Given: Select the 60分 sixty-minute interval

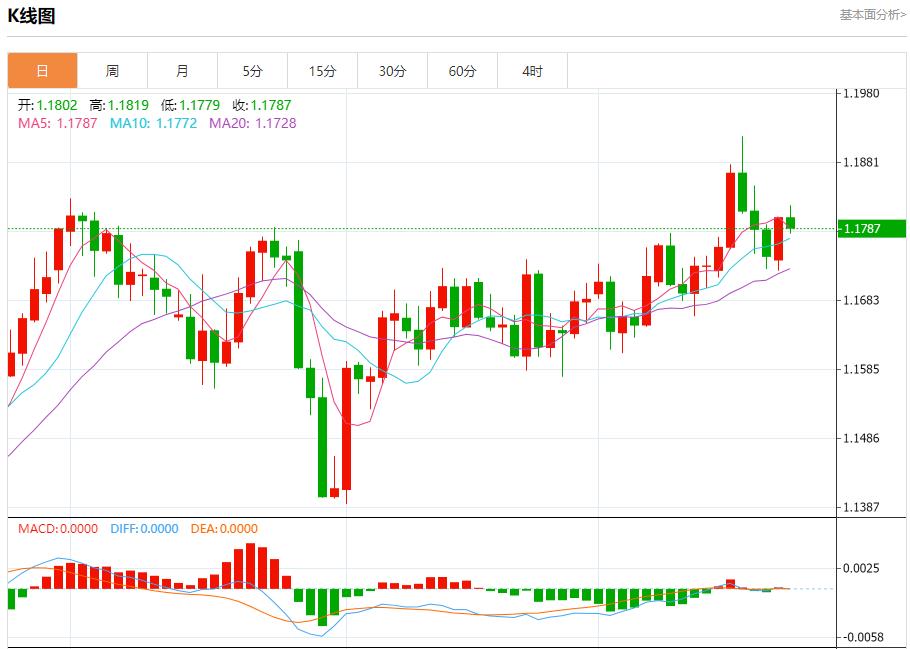Looking at the screenshot, I should click(x=461, y=70).
